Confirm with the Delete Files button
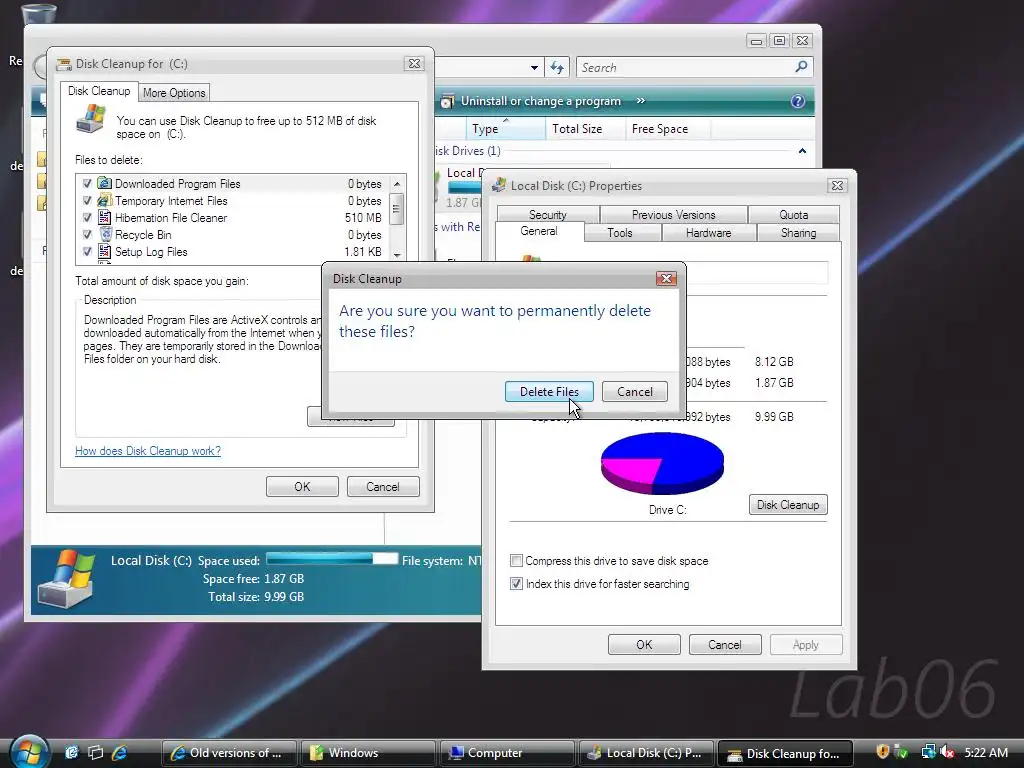Image resolution: width=1024 pixels, height=768 pixels. 549,391
